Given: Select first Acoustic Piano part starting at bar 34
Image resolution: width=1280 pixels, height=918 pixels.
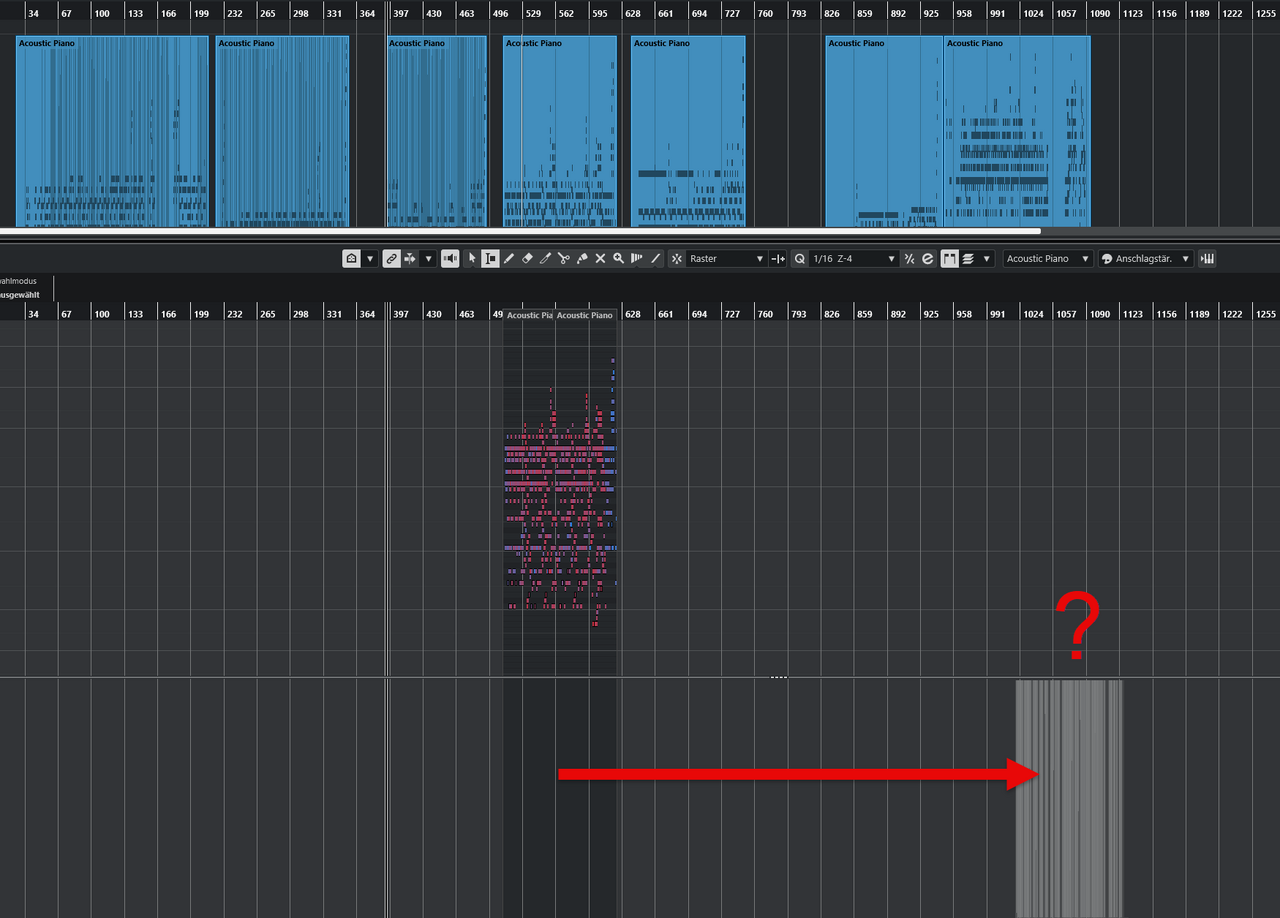Looking at the screenshot, I should (x=112, y=131).
